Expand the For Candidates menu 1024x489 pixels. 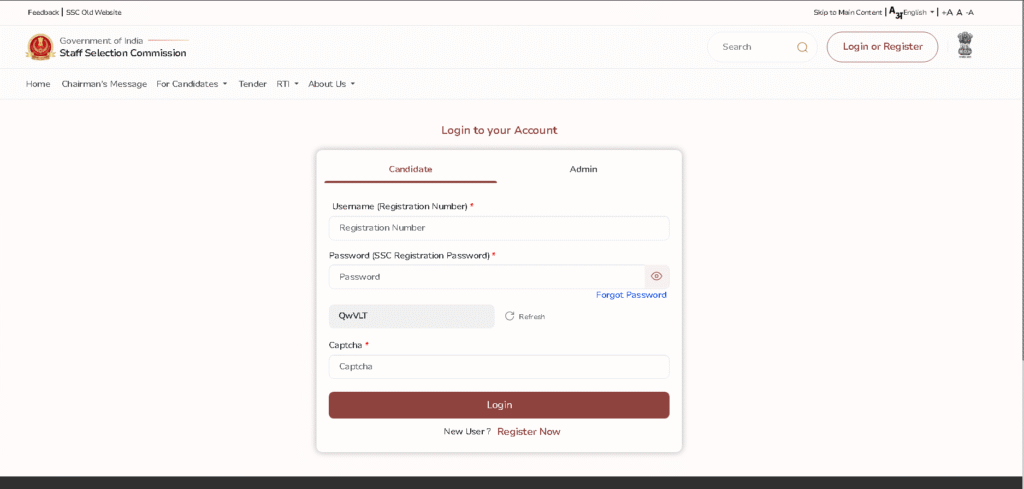point(191,84)
